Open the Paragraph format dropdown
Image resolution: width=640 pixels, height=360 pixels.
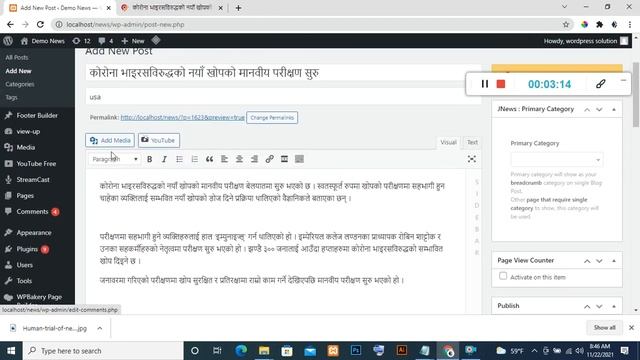(114, 159)
